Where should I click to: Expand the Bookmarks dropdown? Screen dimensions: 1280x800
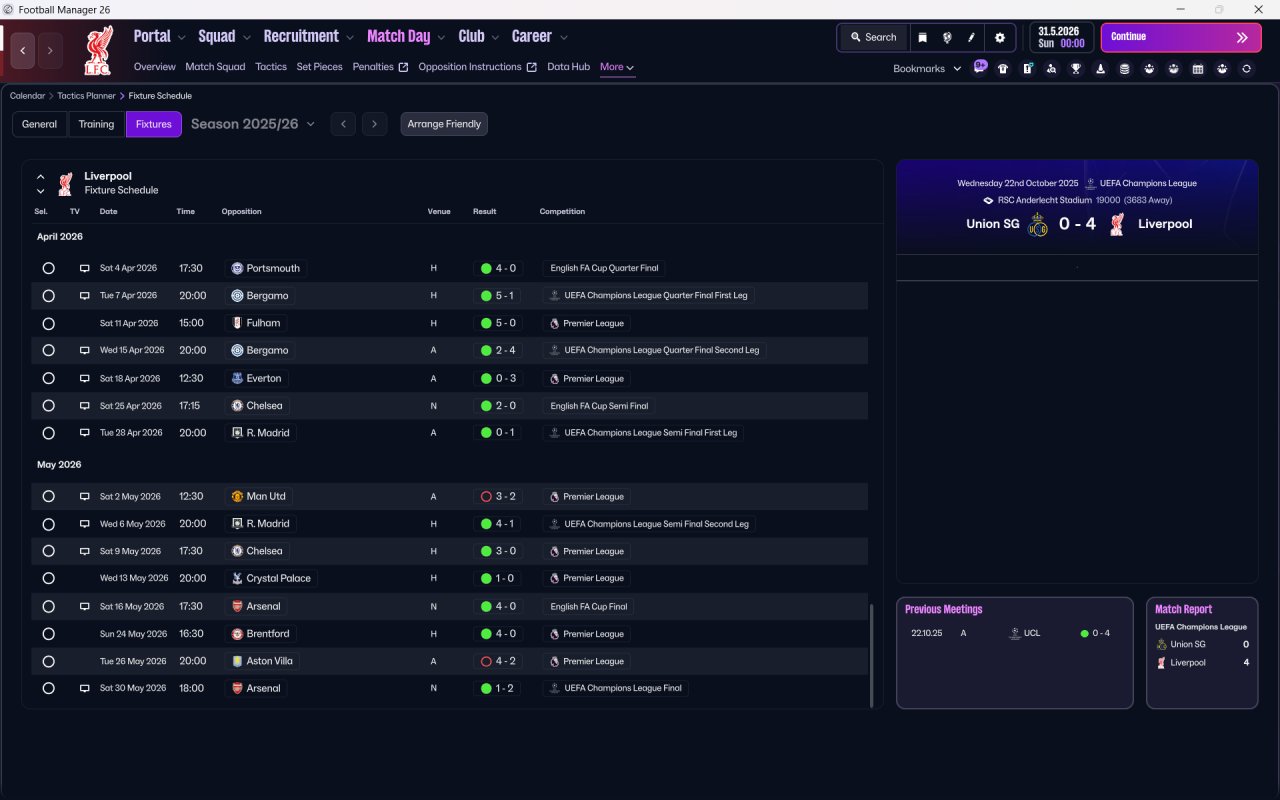(x=927, y=69)
